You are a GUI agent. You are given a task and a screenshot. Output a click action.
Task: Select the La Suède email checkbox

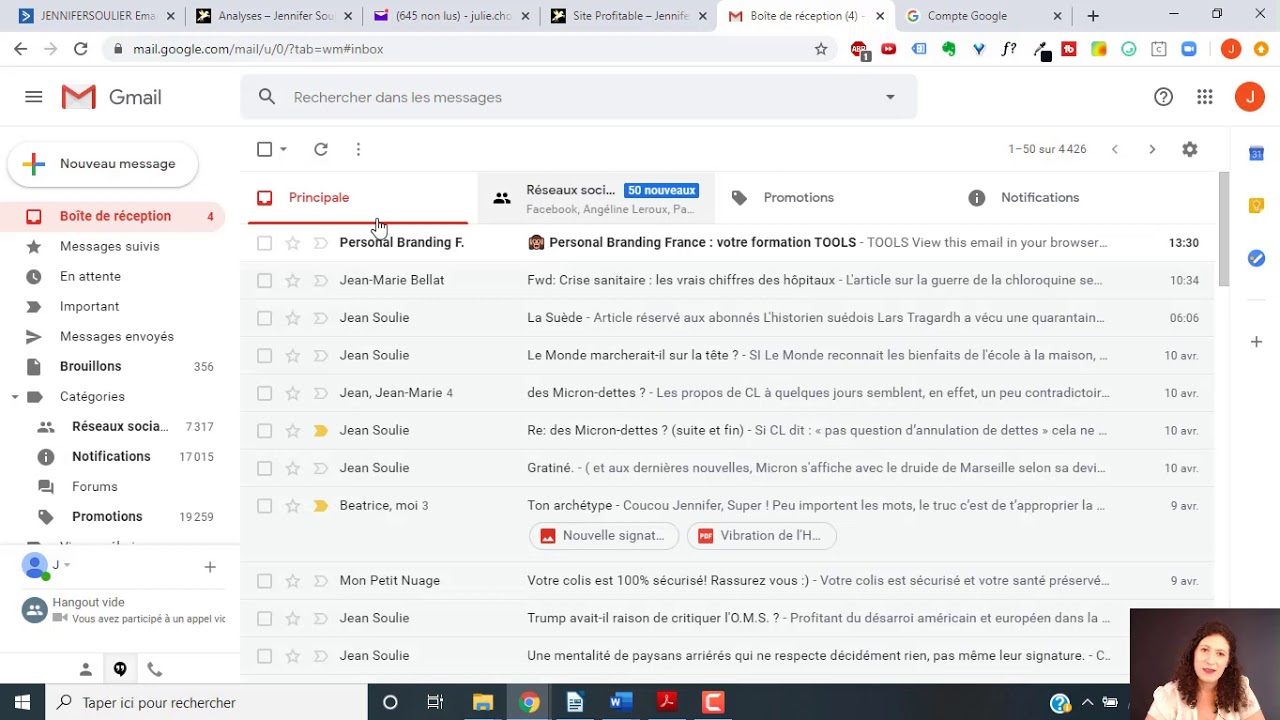[x=264, y=318]
